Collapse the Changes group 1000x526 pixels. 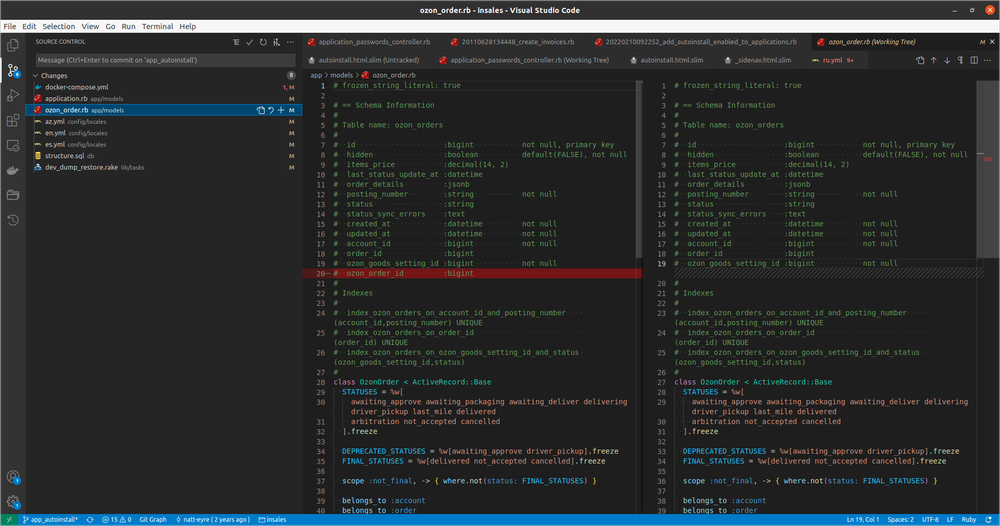point(36,76)
